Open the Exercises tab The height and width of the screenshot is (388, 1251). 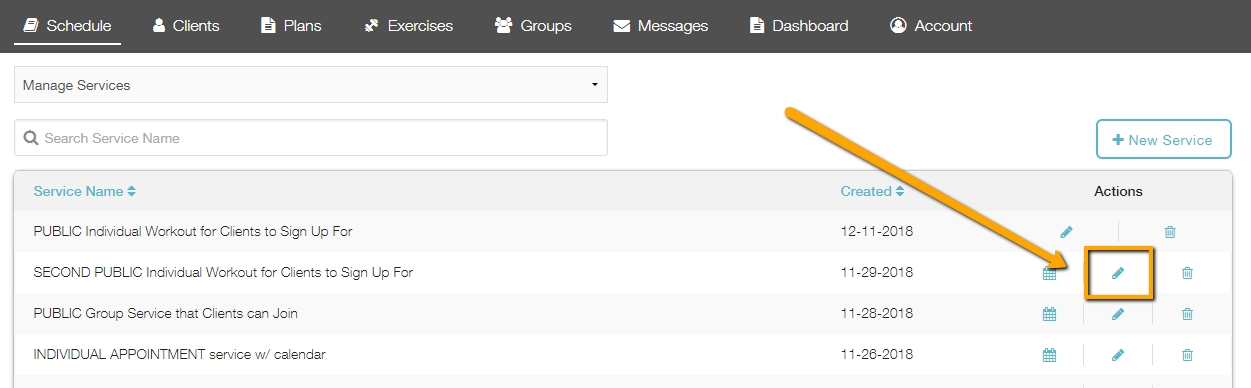pyautogui.click(x=408, y=26)
